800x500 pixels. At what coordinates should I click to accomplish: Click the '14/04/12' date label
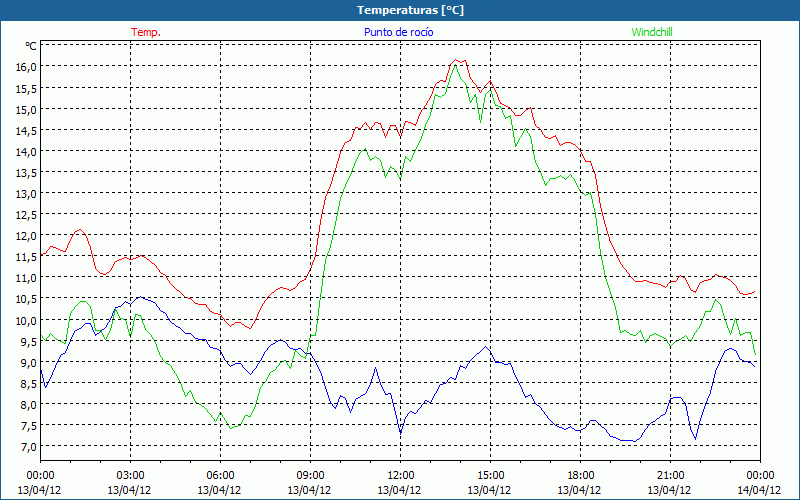coord(759,490)
